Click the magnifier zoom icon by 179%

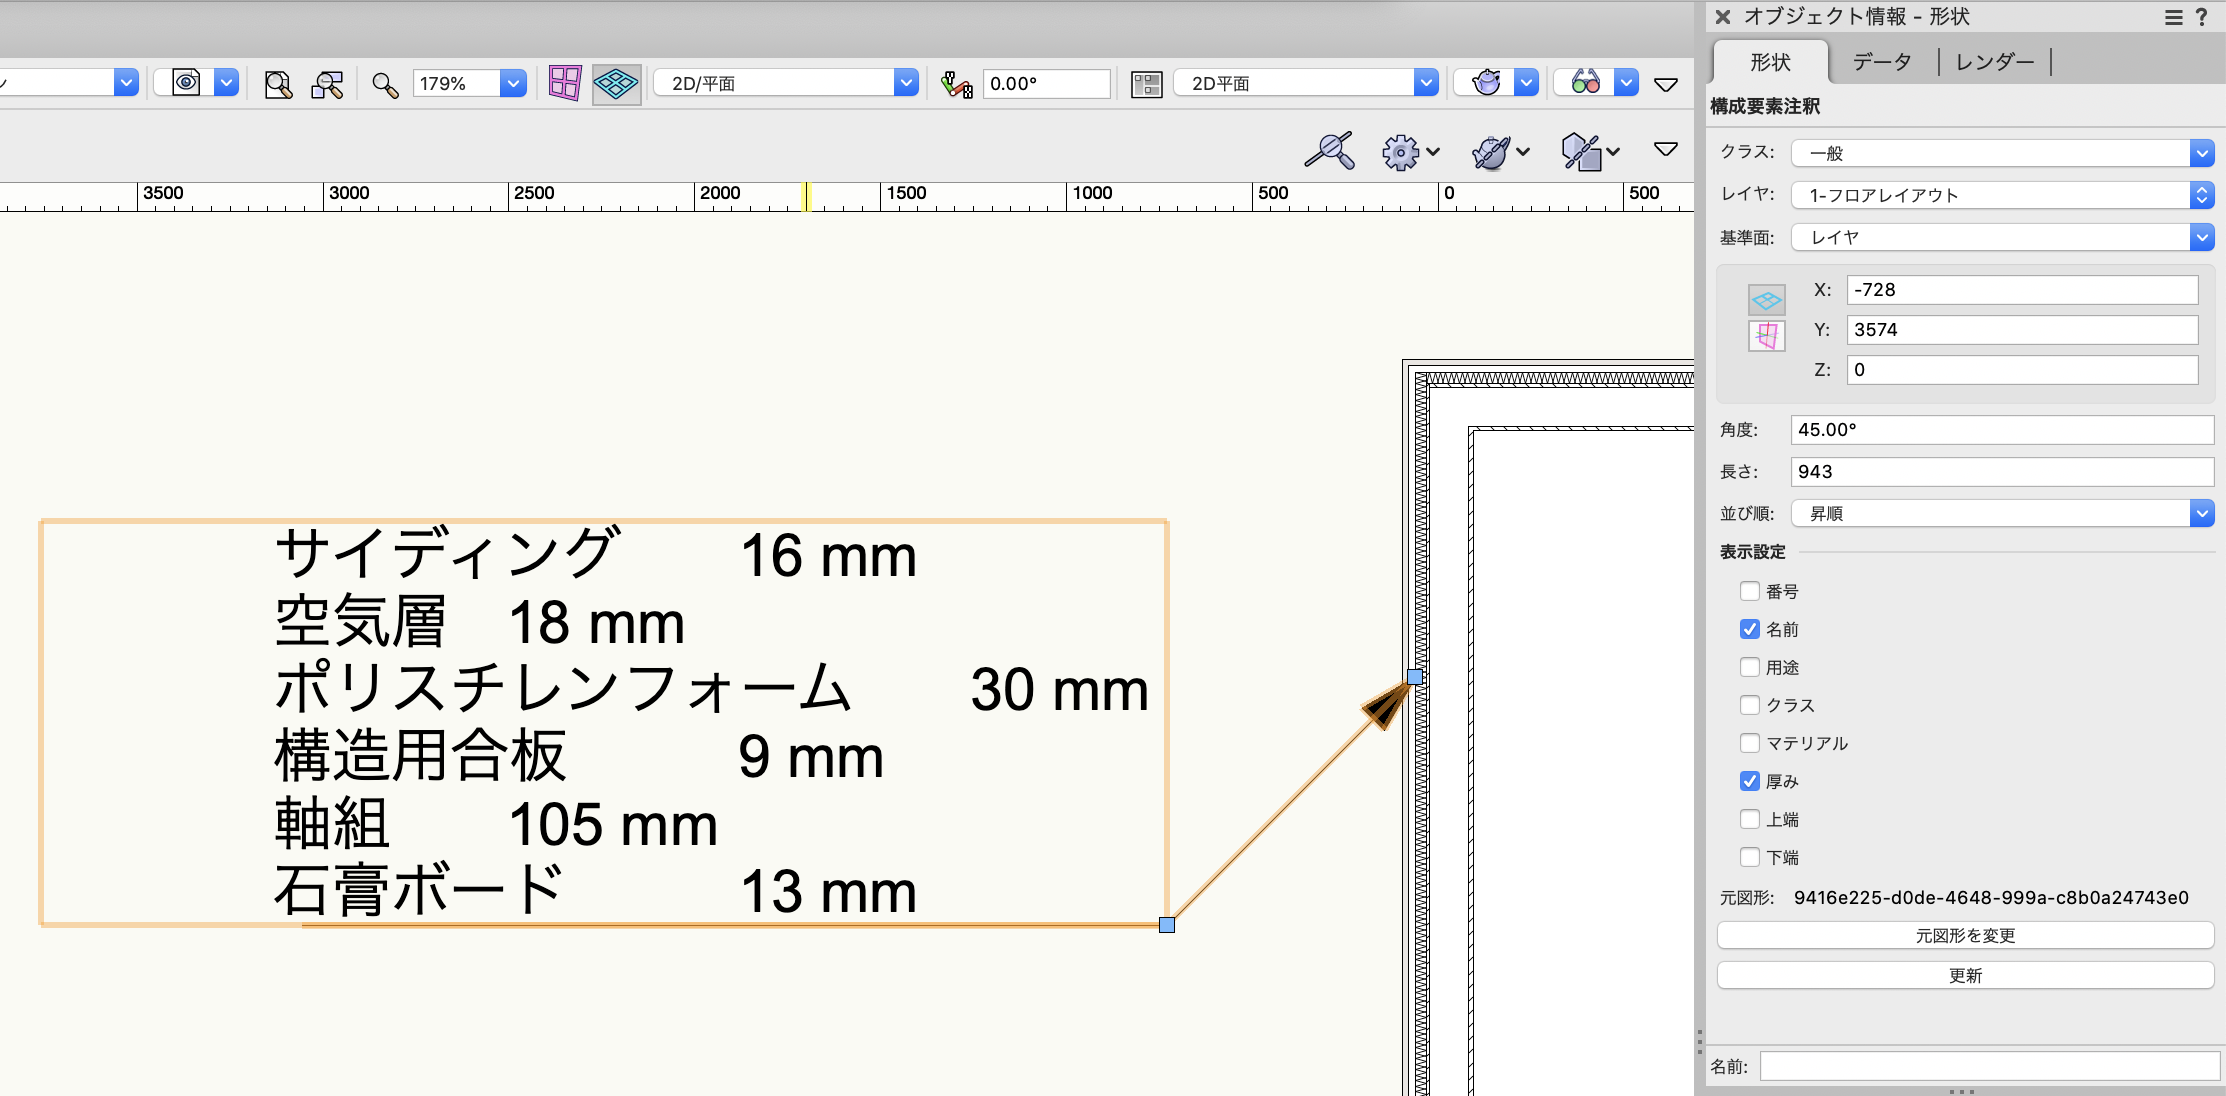385,84
